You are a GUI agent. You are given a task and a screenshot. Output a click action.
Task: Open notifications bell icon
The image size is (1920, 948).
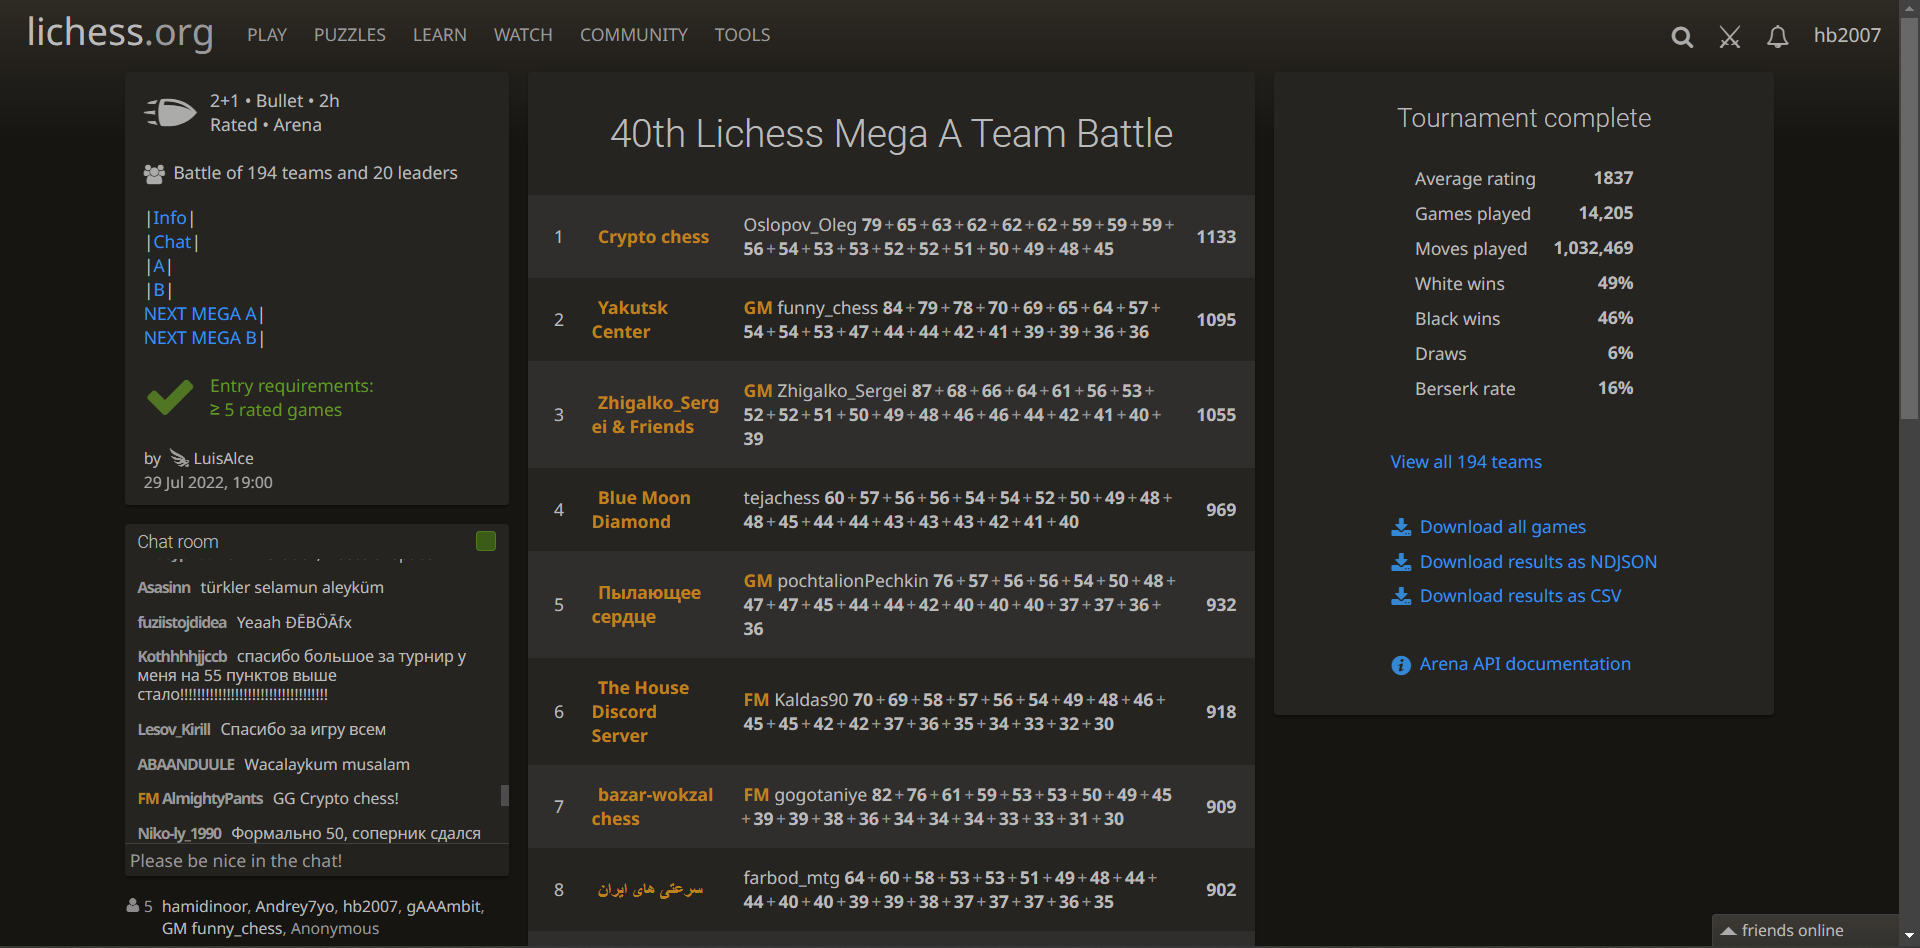1777,37
